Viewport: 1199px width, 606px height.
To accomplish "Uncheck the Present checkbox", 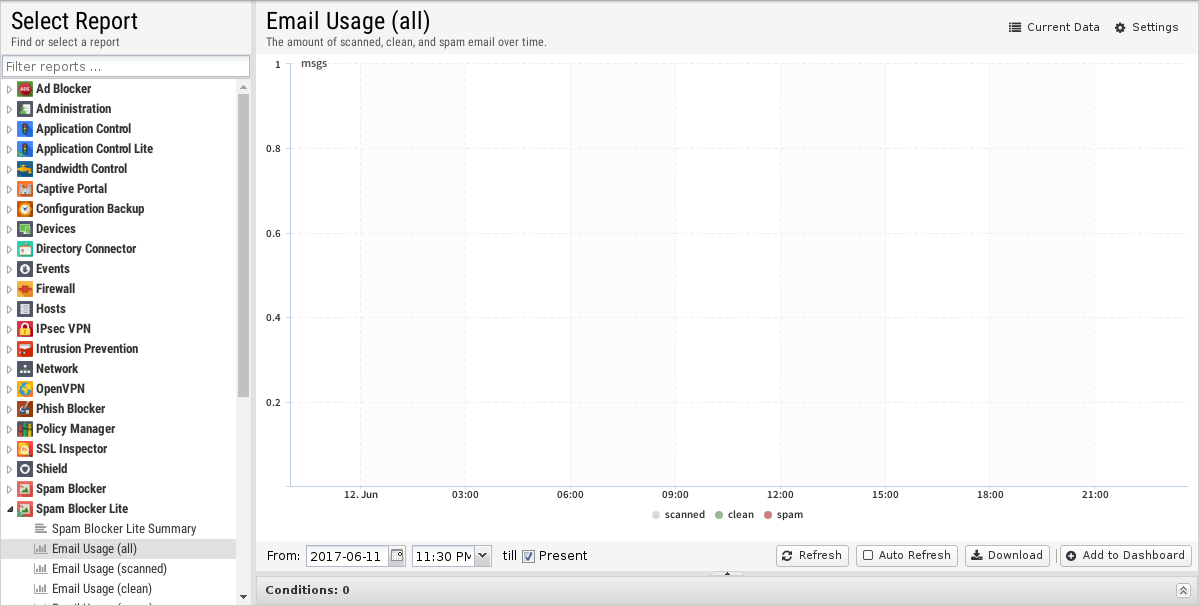I will coord(528,556).
